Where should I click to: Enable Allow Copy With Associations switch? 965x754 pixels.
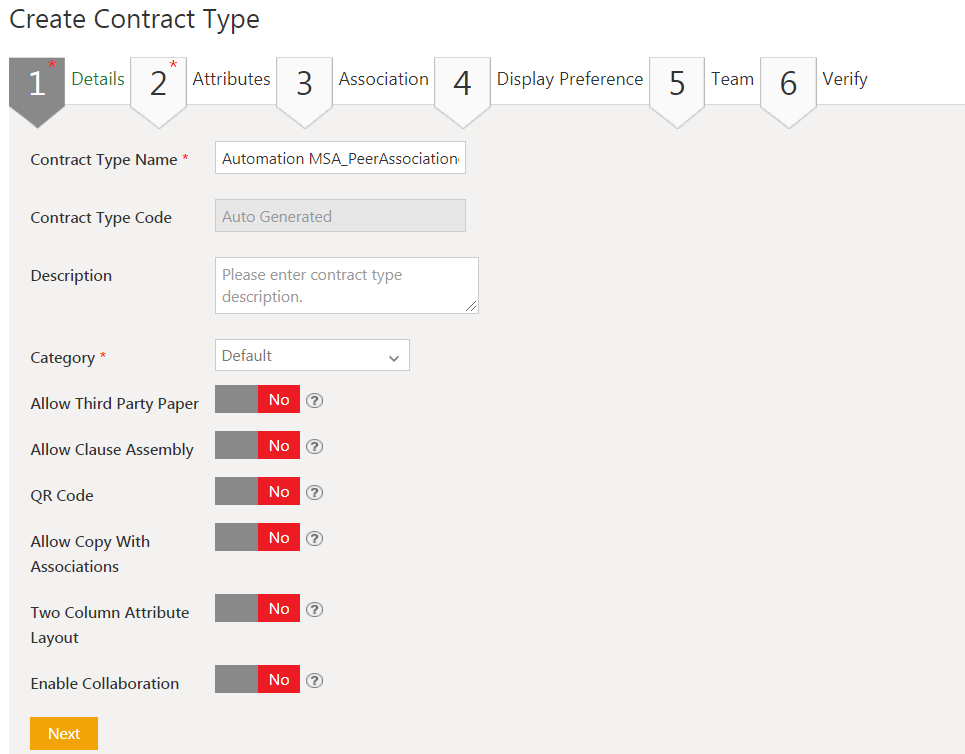click(257, 539)
